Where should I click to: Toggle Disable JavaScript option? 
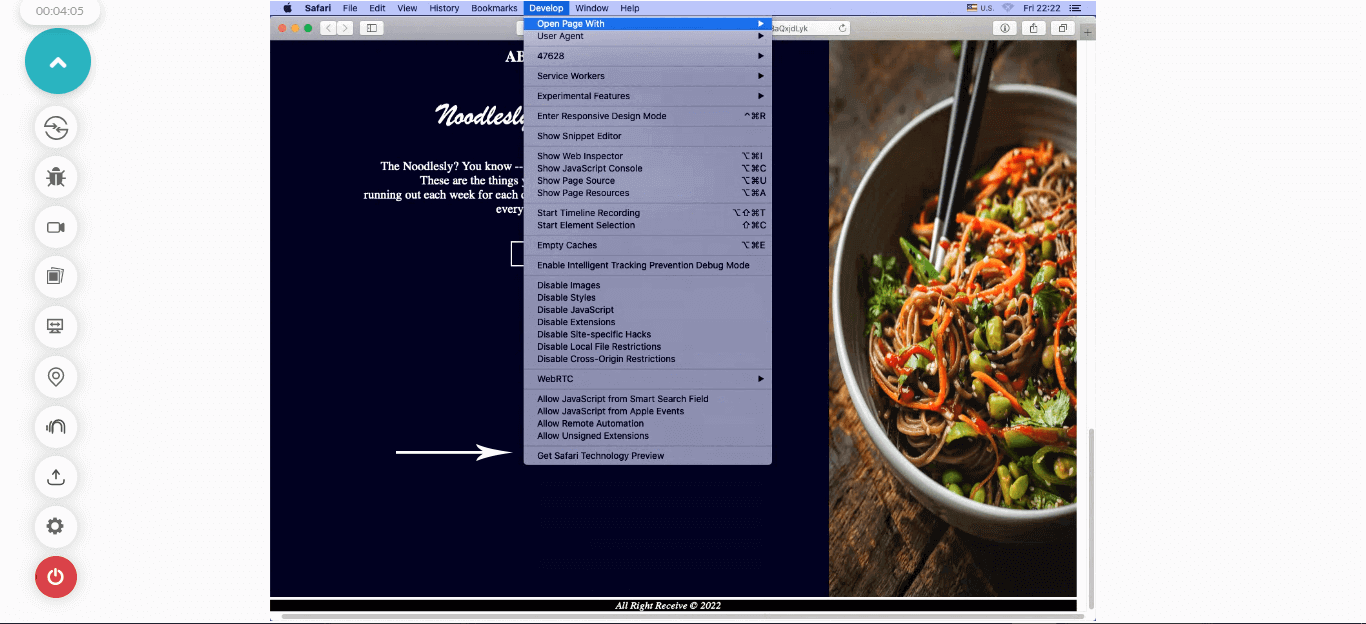coord(648,310)
